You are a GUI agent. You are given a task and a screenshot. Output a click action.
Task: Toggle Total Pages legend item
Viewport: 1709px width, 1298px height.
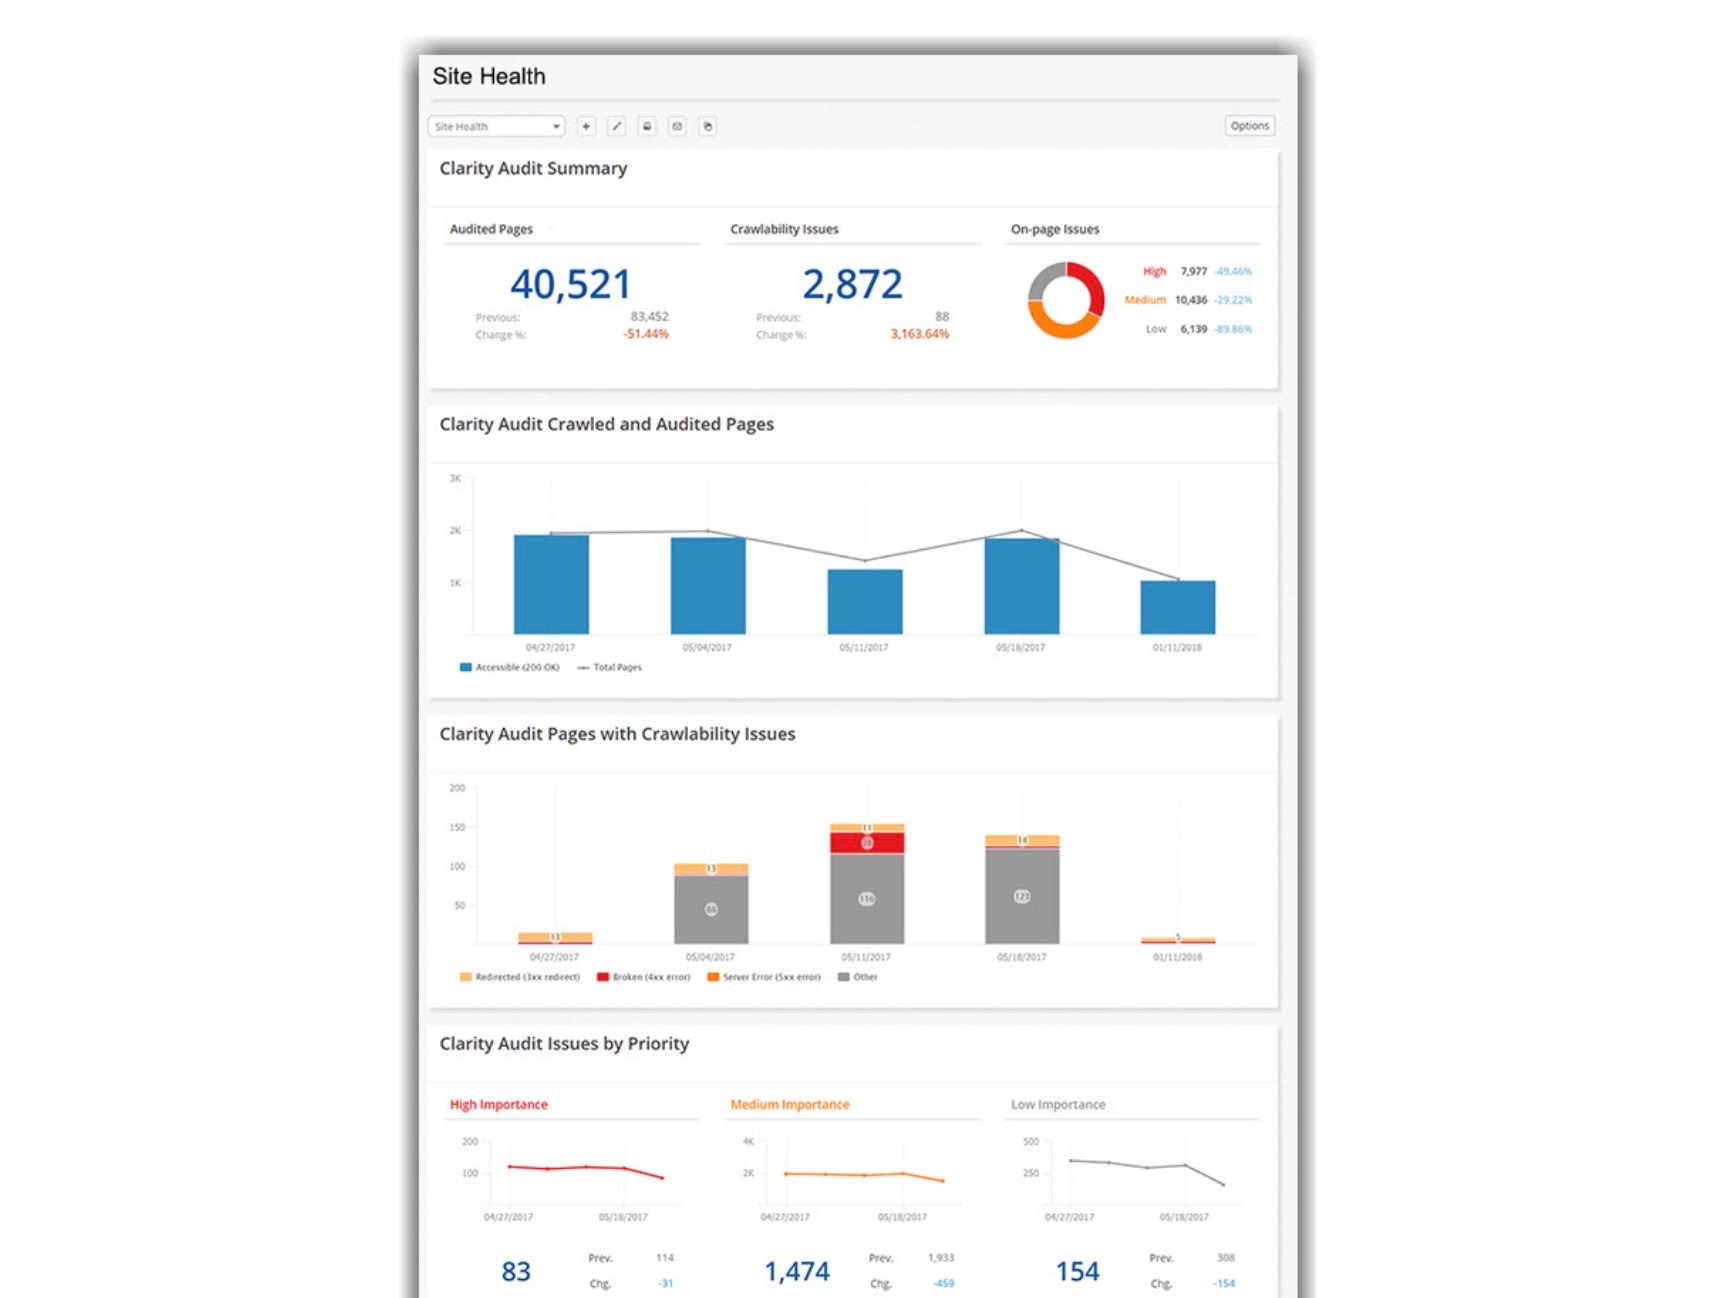610,667
